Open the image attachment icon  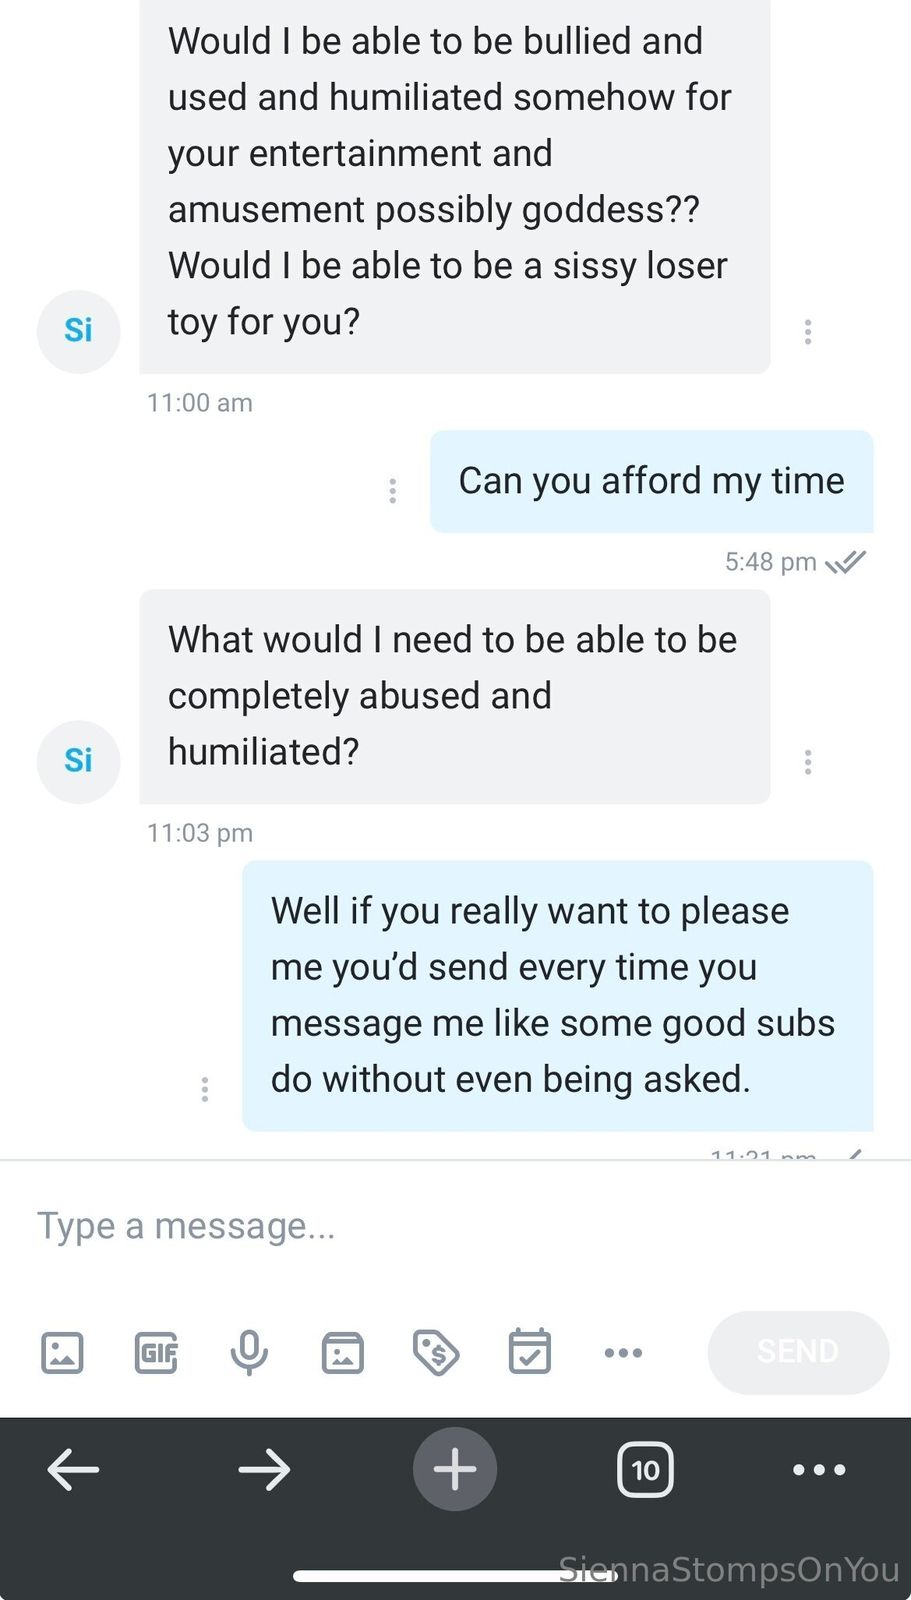tap(62, 1353)
